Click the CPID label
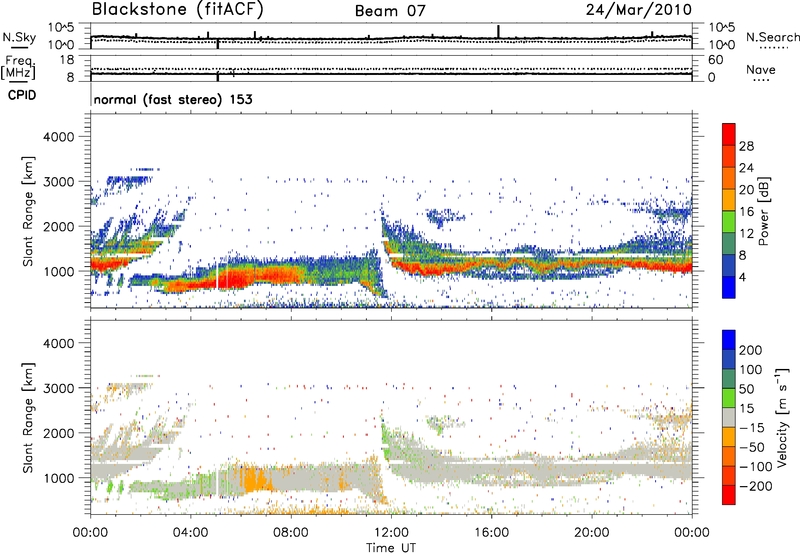800x554 pixels. tap(22, 95)
